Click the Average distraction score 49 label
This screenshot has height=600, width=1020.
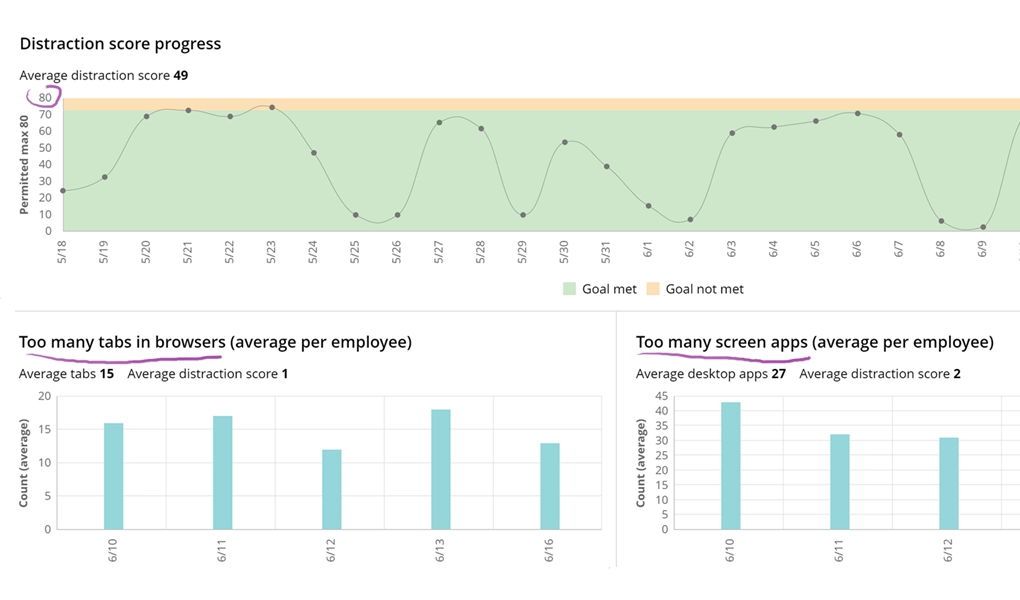tap(106, 75)
